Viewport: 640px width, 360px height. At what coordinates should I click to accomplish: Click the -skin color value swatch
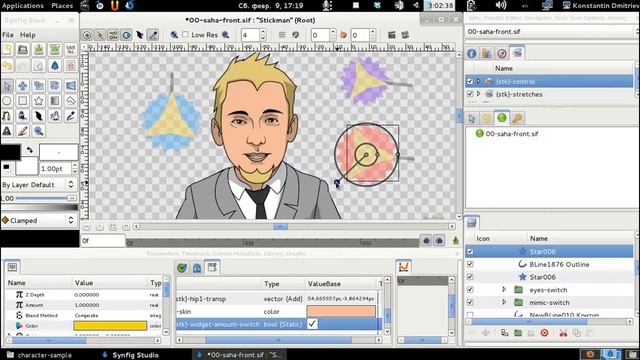(x=341, y=311)
